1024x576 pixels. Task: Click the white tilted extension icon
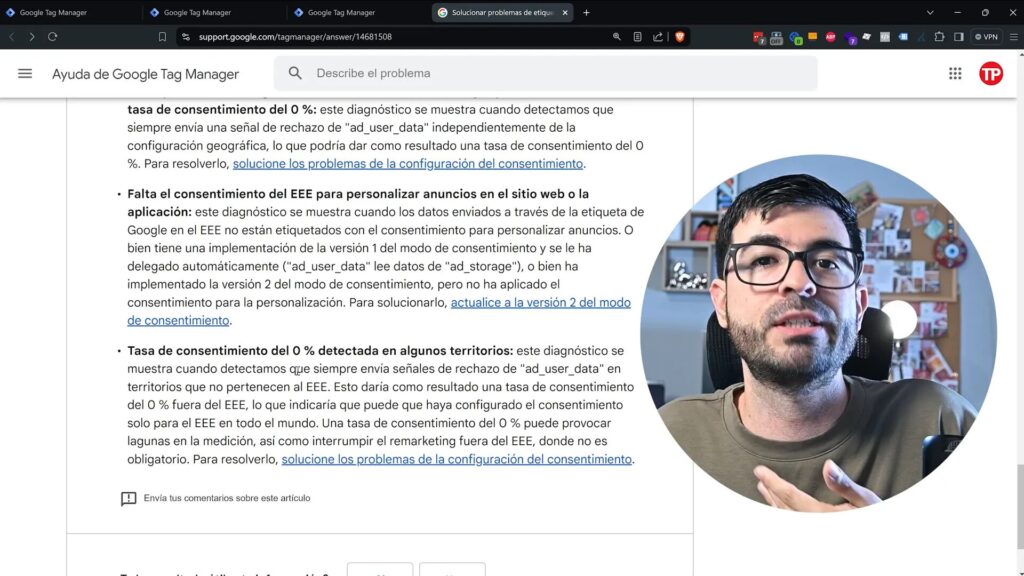(867, 37)
